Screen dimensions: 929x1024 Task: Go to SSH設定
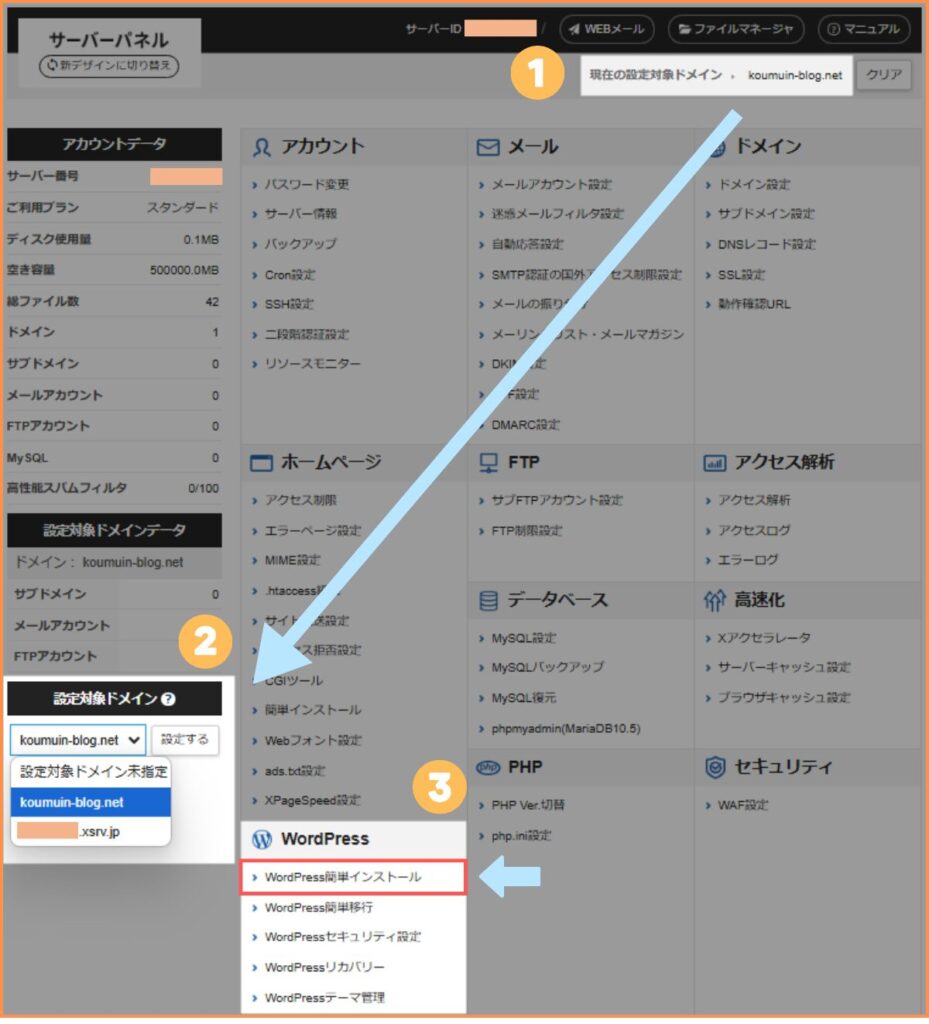point(289,304)
